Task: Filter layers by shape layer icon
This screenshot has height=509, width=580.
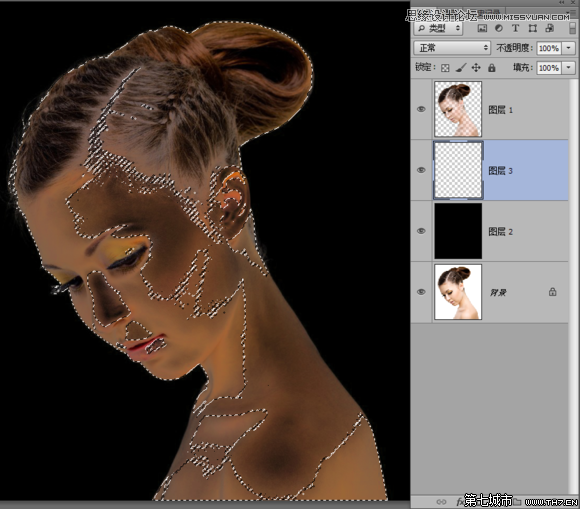Action: point(532,28)
